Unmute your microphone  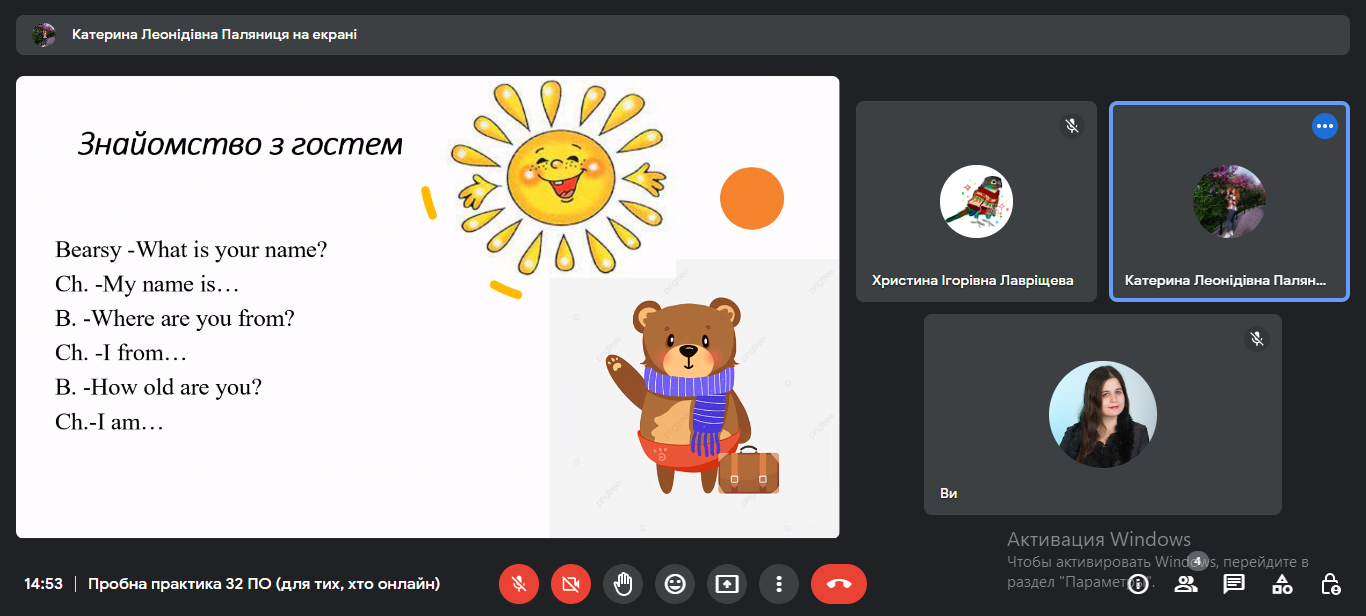click(x=519, y=584)
